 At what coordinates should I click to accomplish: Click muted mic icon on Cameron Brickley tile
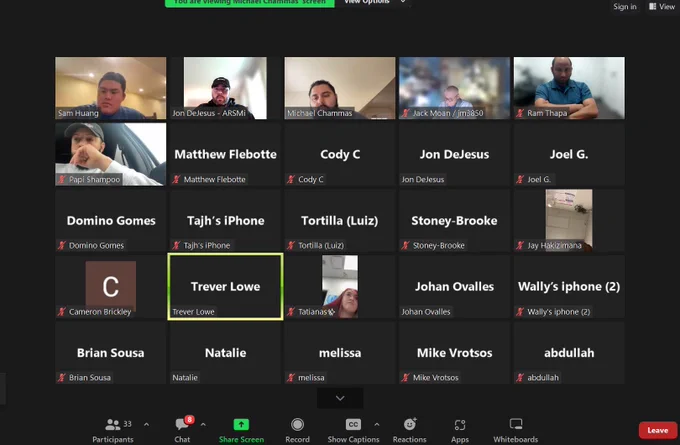(62, 311)
